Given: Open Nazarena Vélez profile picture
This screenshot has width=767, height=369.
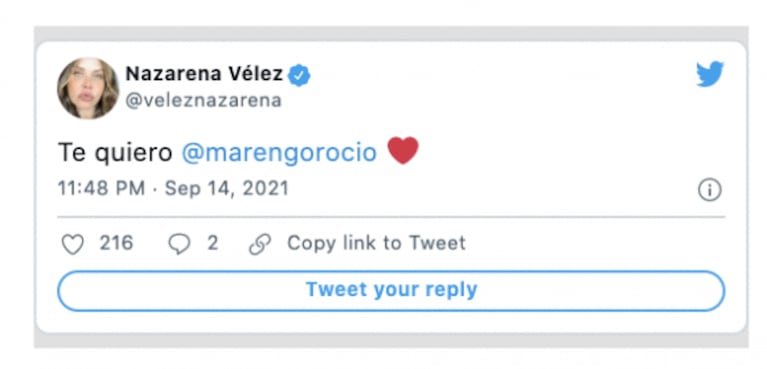Looking at the screenshot, I should 88,88.
